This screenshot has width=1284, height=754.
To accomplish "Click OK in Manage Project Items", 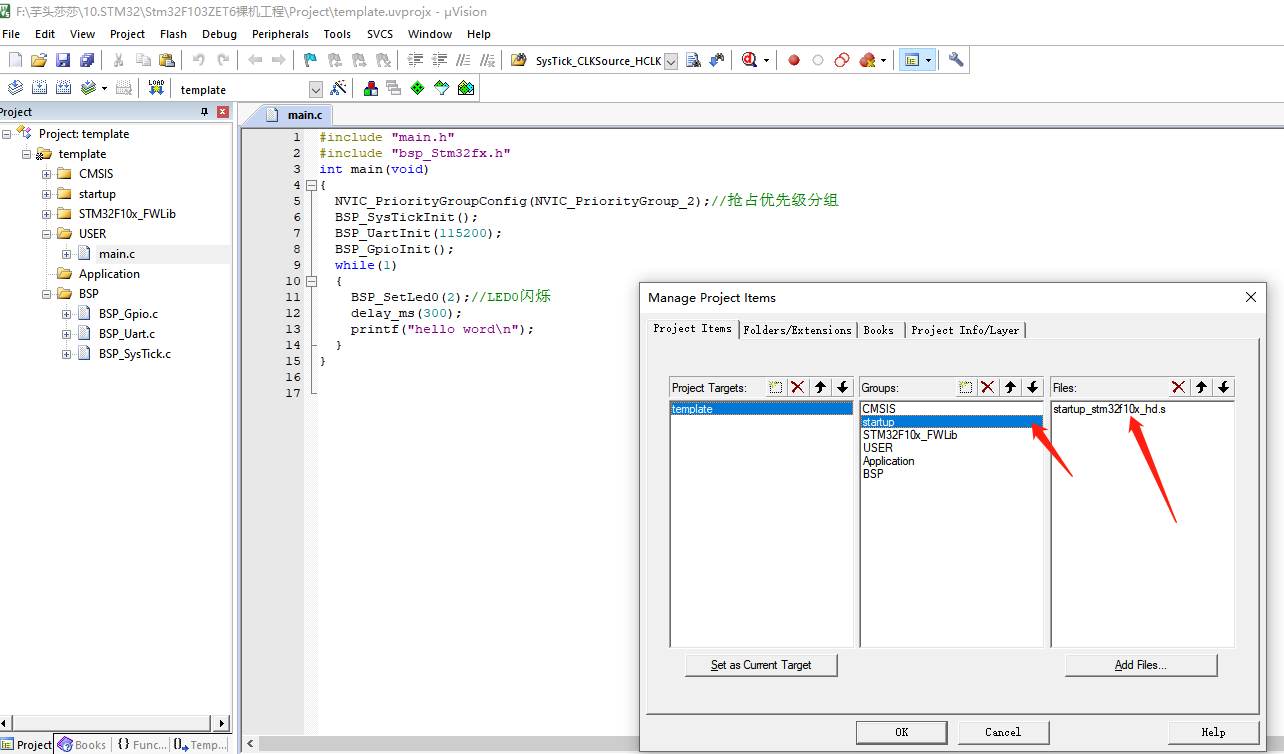I will point(901,732).
